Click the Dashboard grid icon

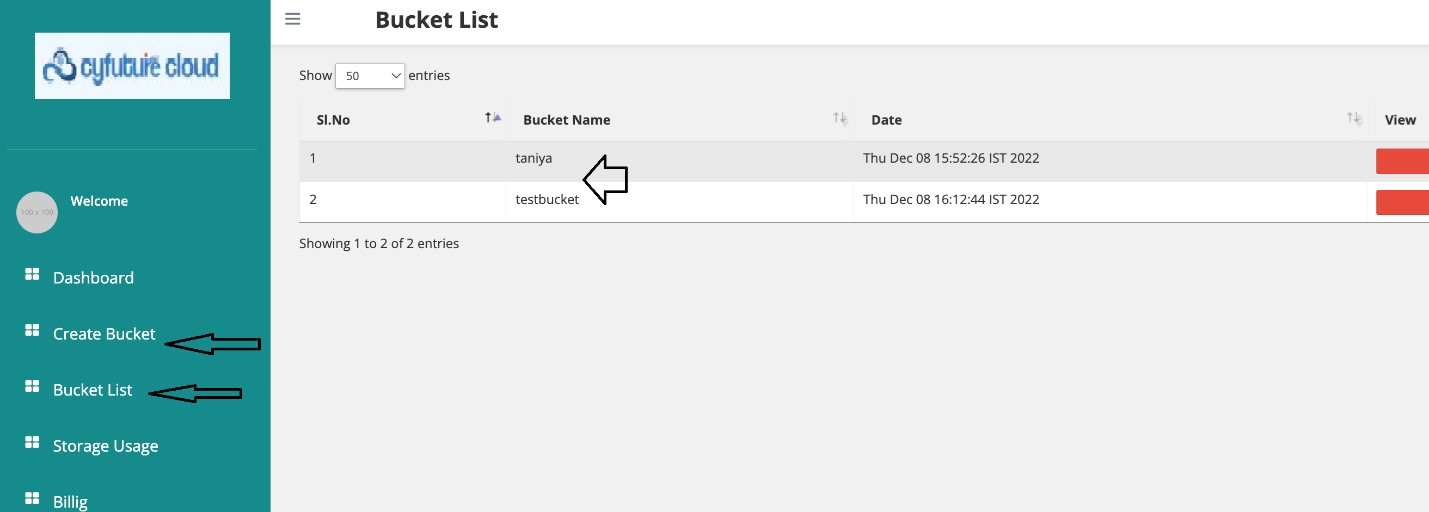[x=32, y=274]
